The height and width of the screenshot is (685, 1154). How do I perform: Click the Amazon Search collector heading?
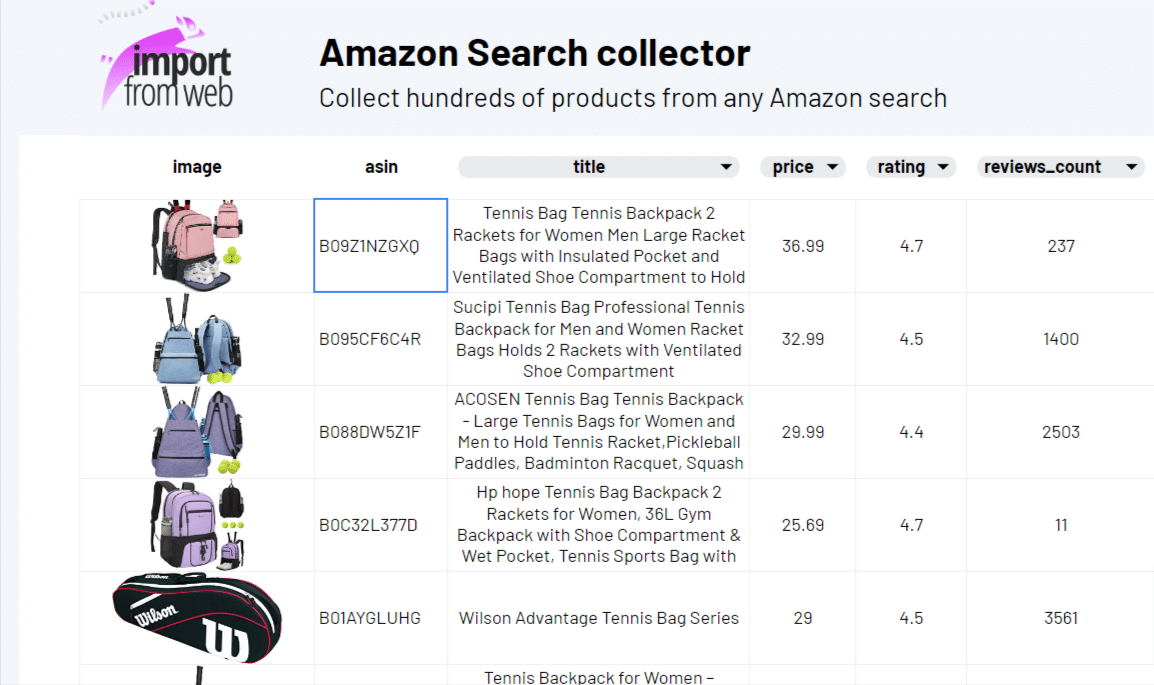(534, 53)
